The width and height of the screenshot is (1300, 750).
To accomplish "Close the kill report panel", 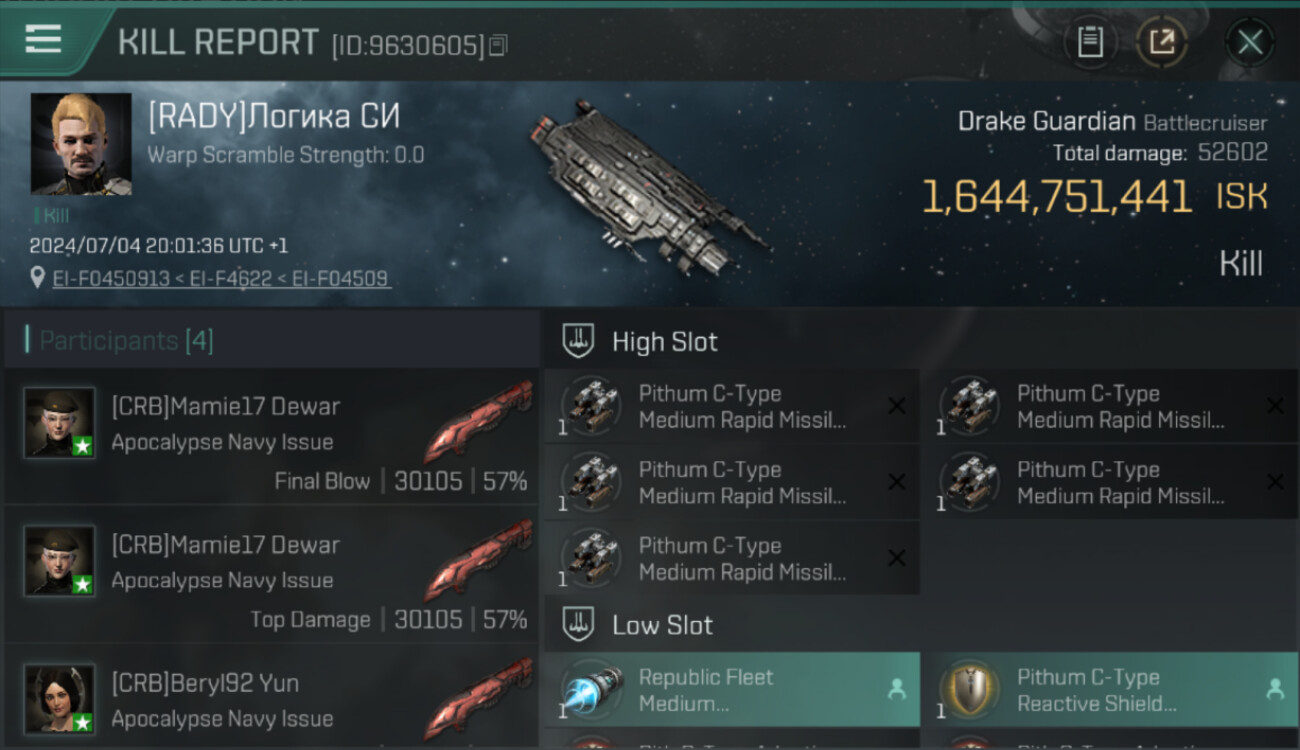I will tap(1250, 42).
